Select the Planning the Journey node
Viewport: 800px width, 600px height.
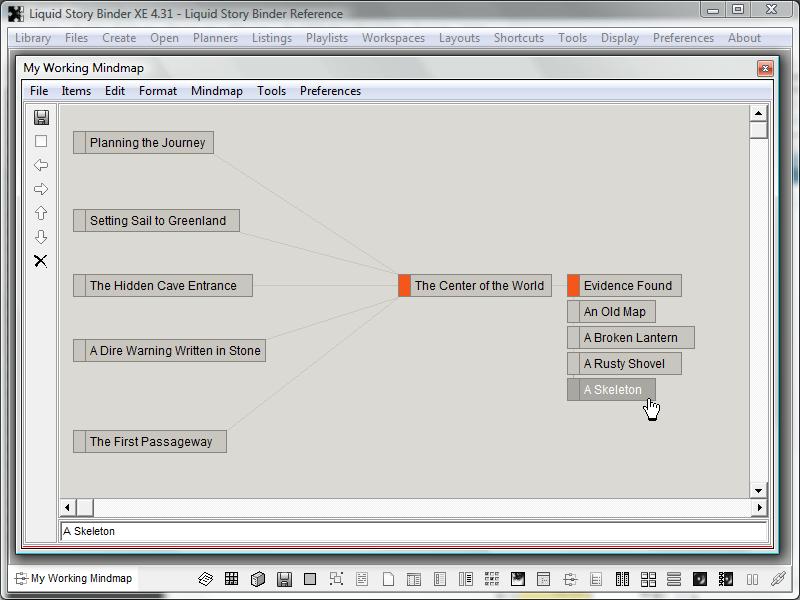tap(147, 143)
